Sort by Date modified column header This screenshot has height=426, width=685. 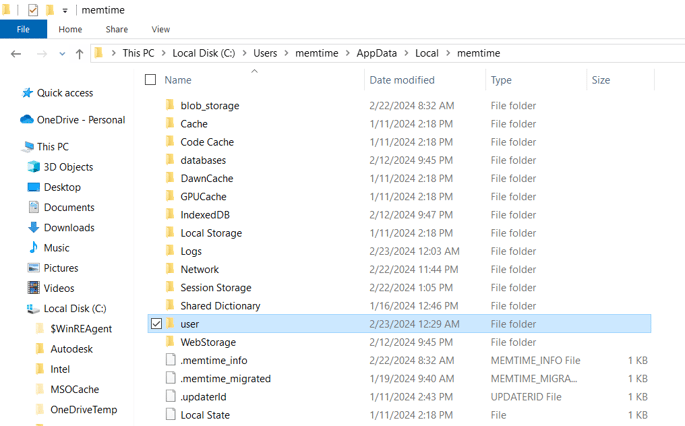[402, 80]
